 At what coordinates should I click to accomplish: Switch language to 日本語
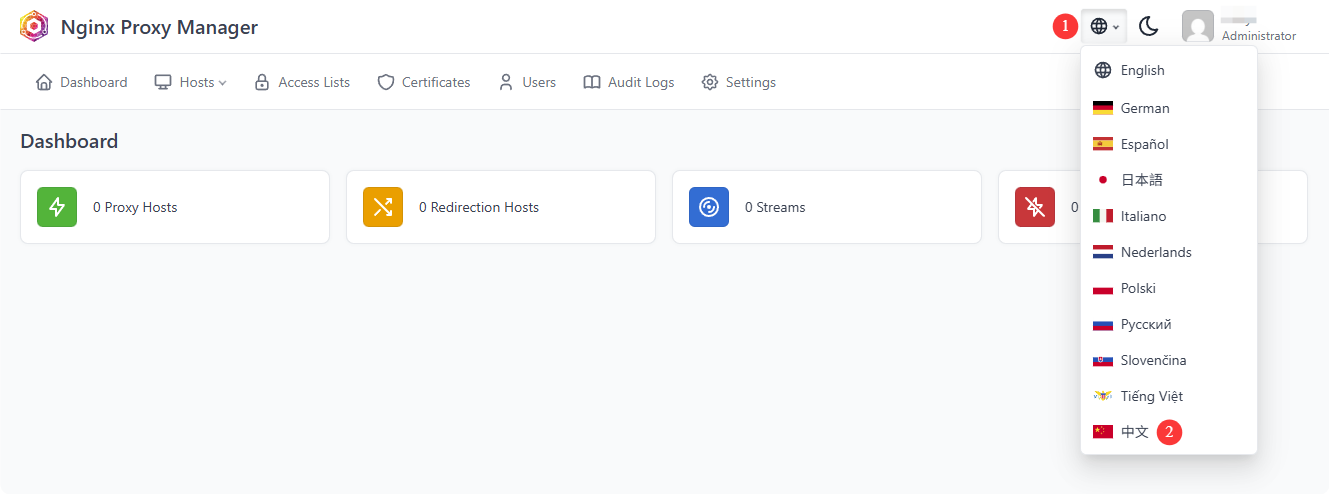(x=1141, y=180)
